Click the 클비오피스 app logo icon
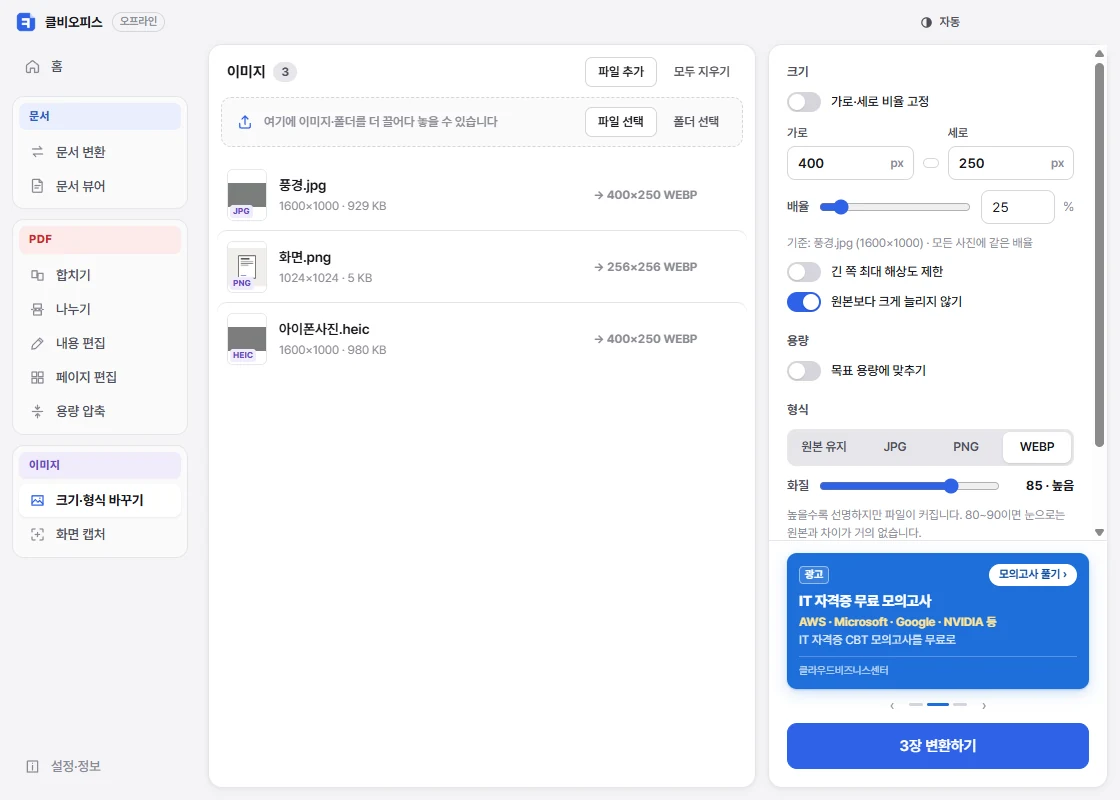The image size is (1120, 800). click(26, 22)
